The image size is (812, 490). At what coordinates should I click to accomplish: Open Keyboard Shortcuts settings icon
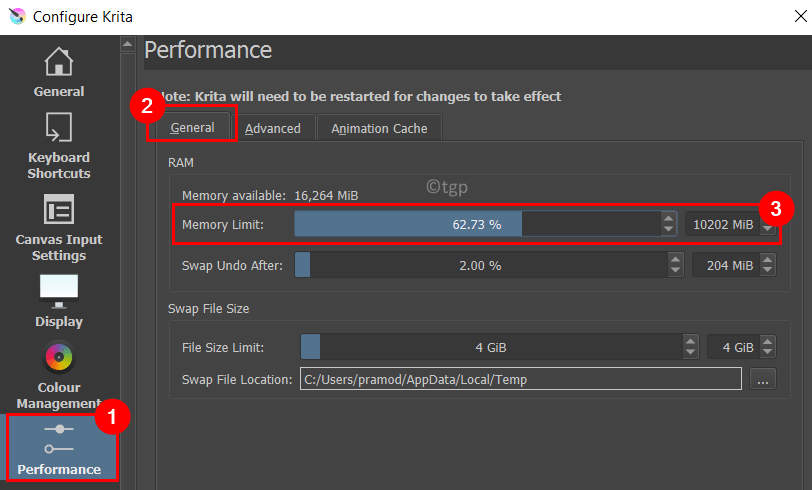point(59,127)
